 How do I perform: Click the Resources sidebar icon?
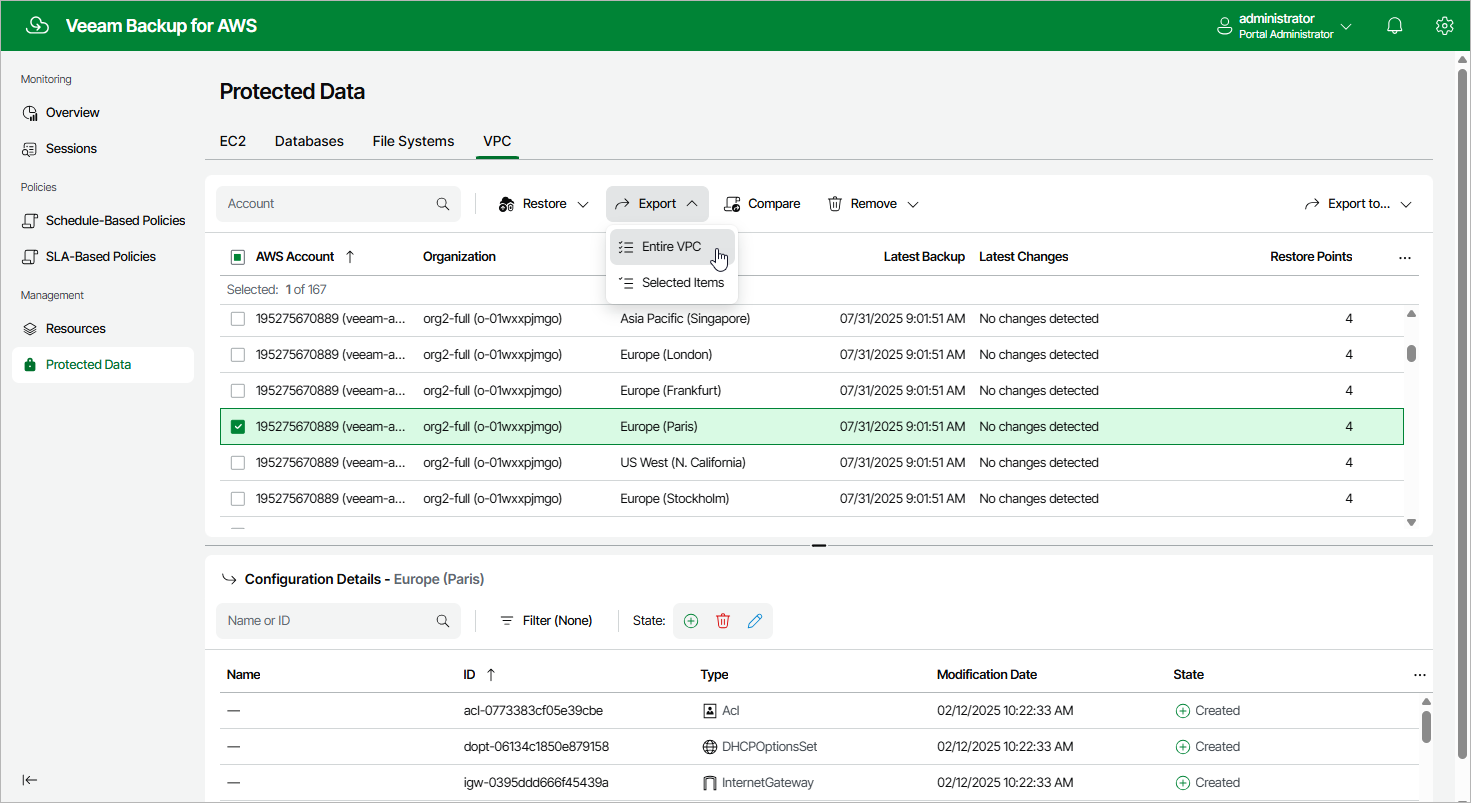click(x=30, y=329)
